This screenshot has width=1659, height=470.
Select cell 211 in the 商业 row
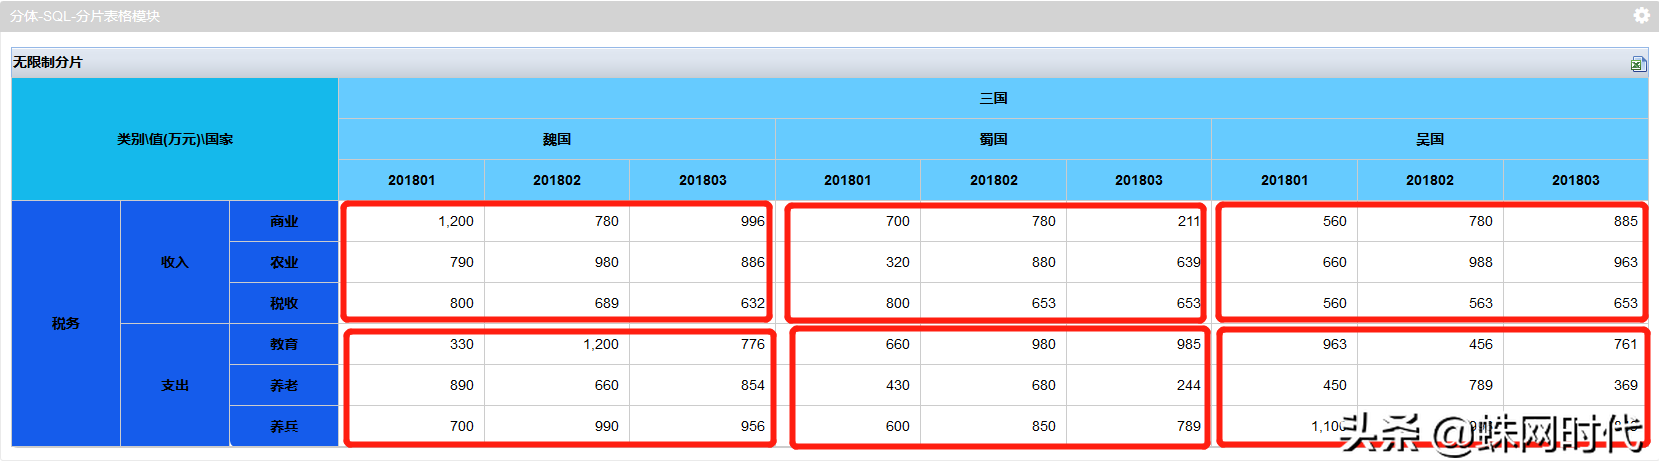[1139, 221]
